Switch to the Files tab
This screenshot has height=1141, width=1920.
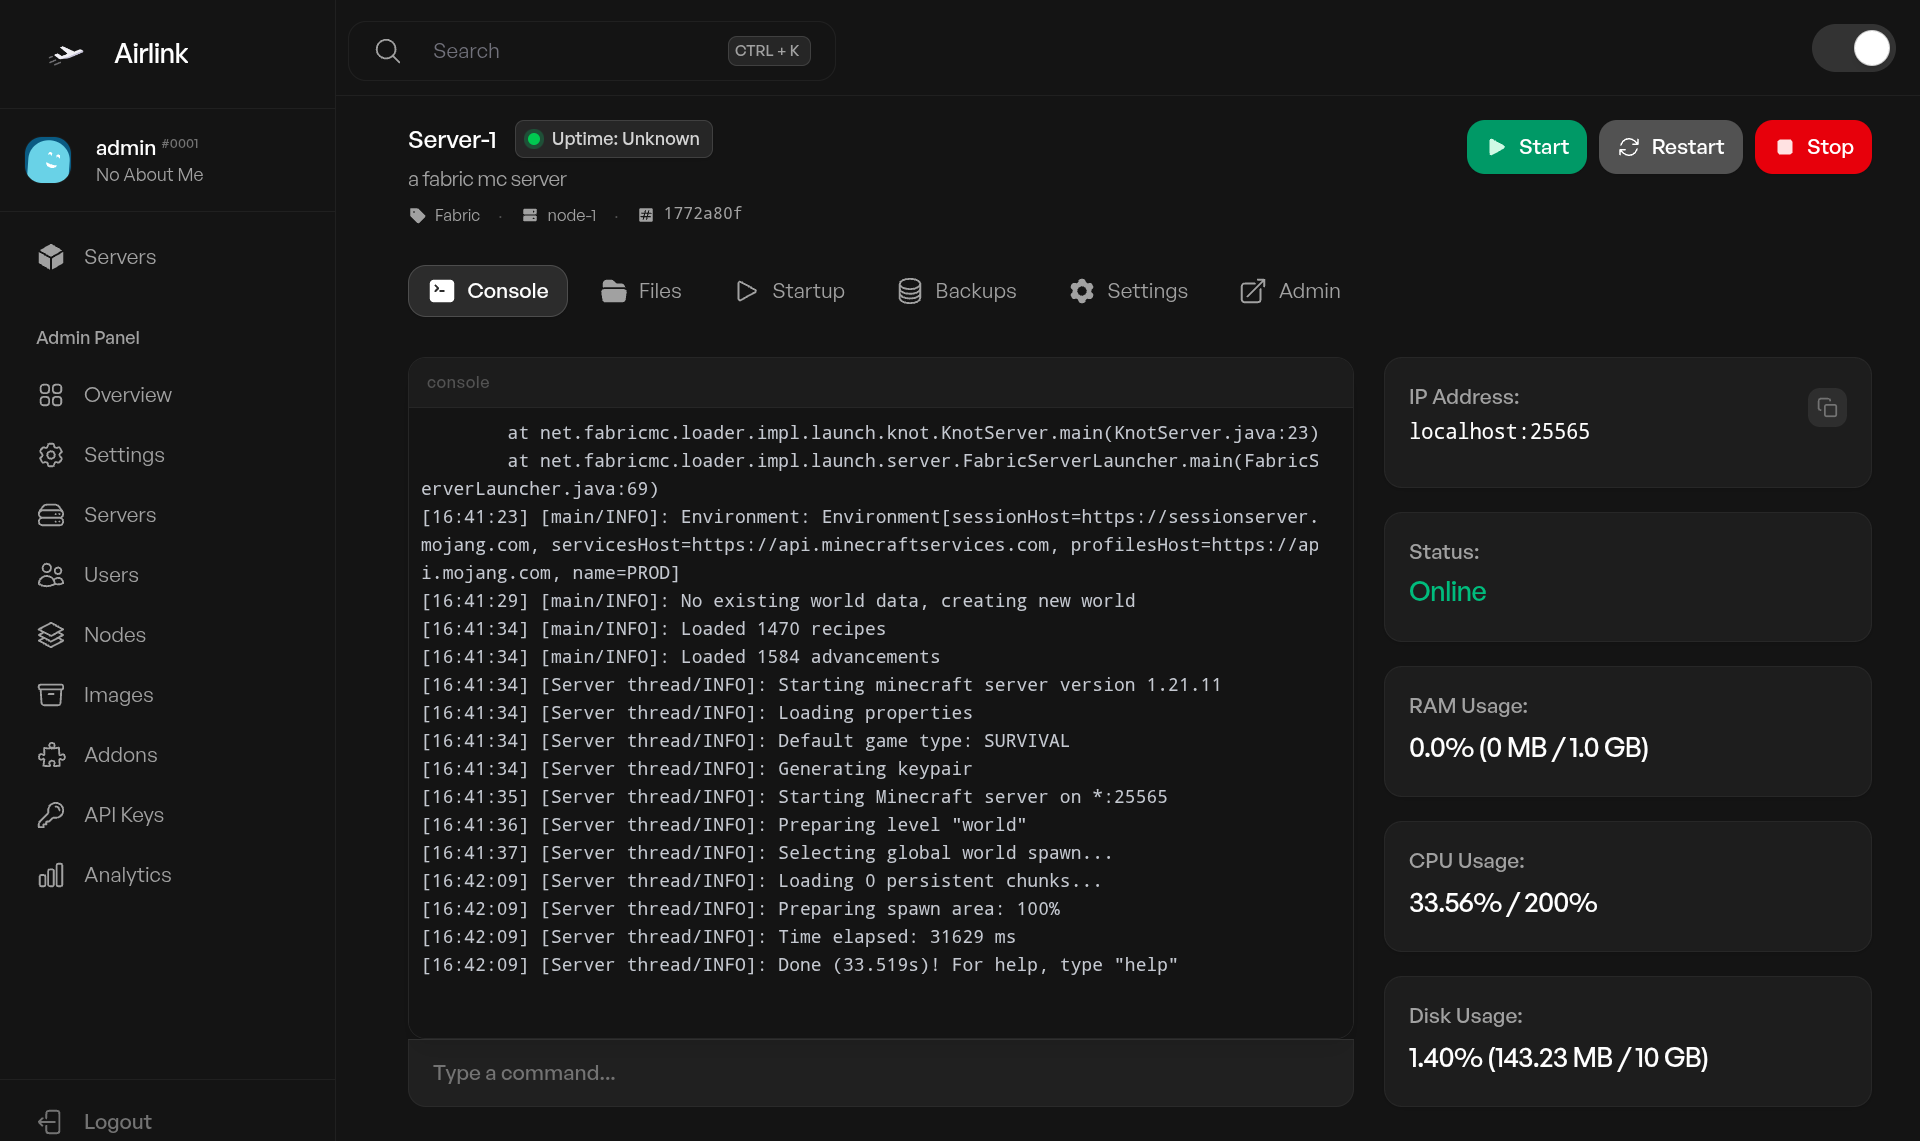point(641,291)
